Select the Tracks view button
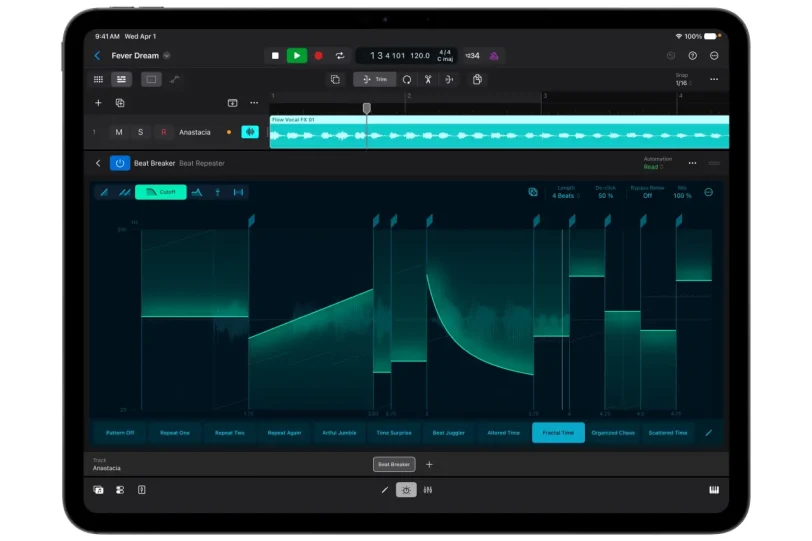This screenshot has width=812, height=541. [x=121, y=79]
